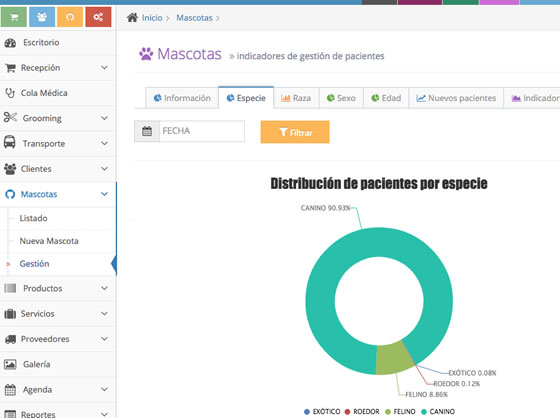
Task: Click the Productos barcode icon
Action: (x=10, y=288)
